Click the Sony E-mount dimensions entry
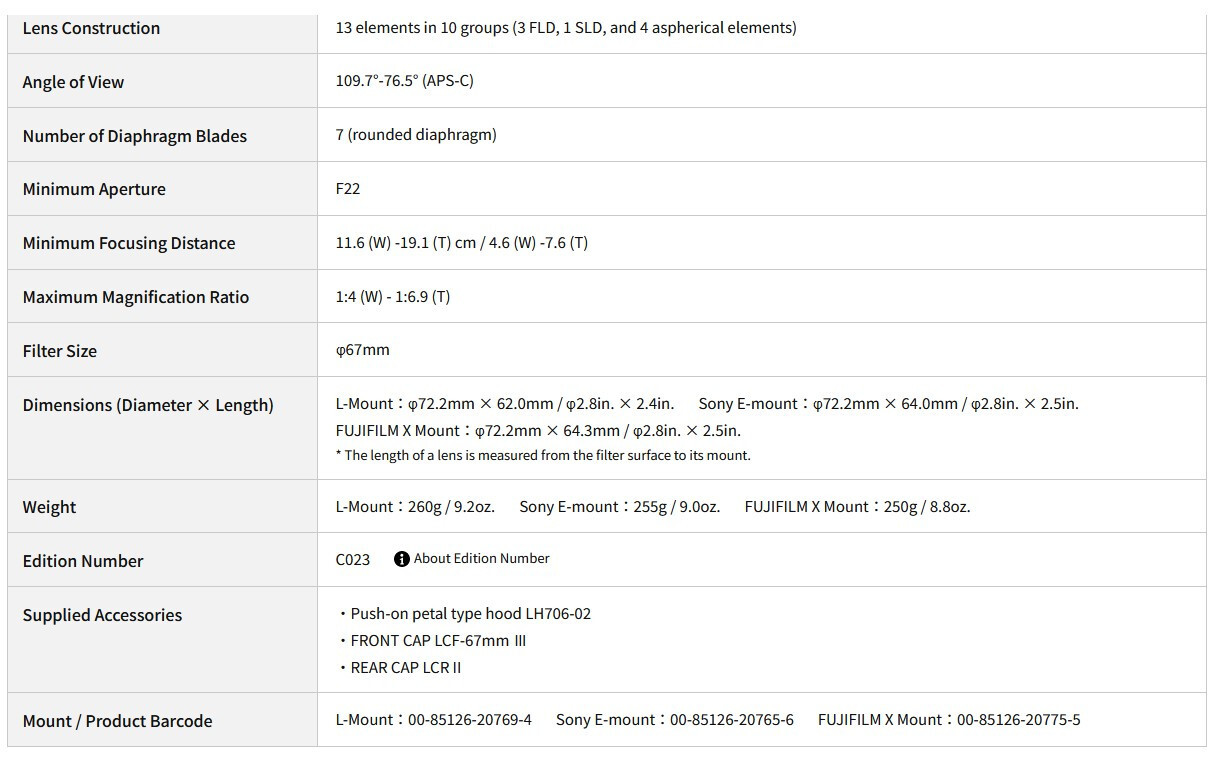1218x771 pixels. tap(889, 404)
